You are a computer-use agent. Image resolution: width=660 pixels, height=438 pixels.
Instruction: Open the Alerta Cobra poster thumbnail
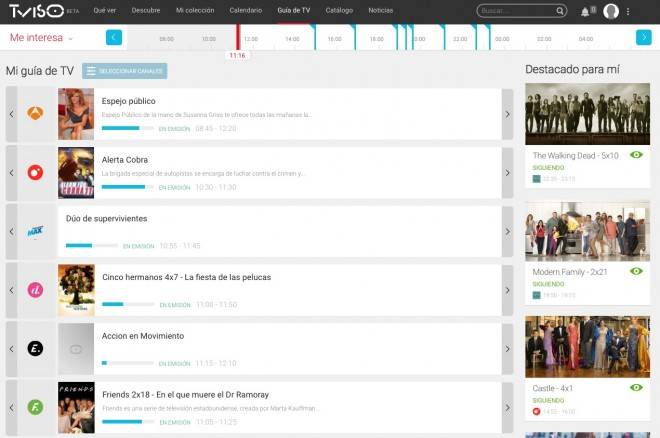[76, 173]
